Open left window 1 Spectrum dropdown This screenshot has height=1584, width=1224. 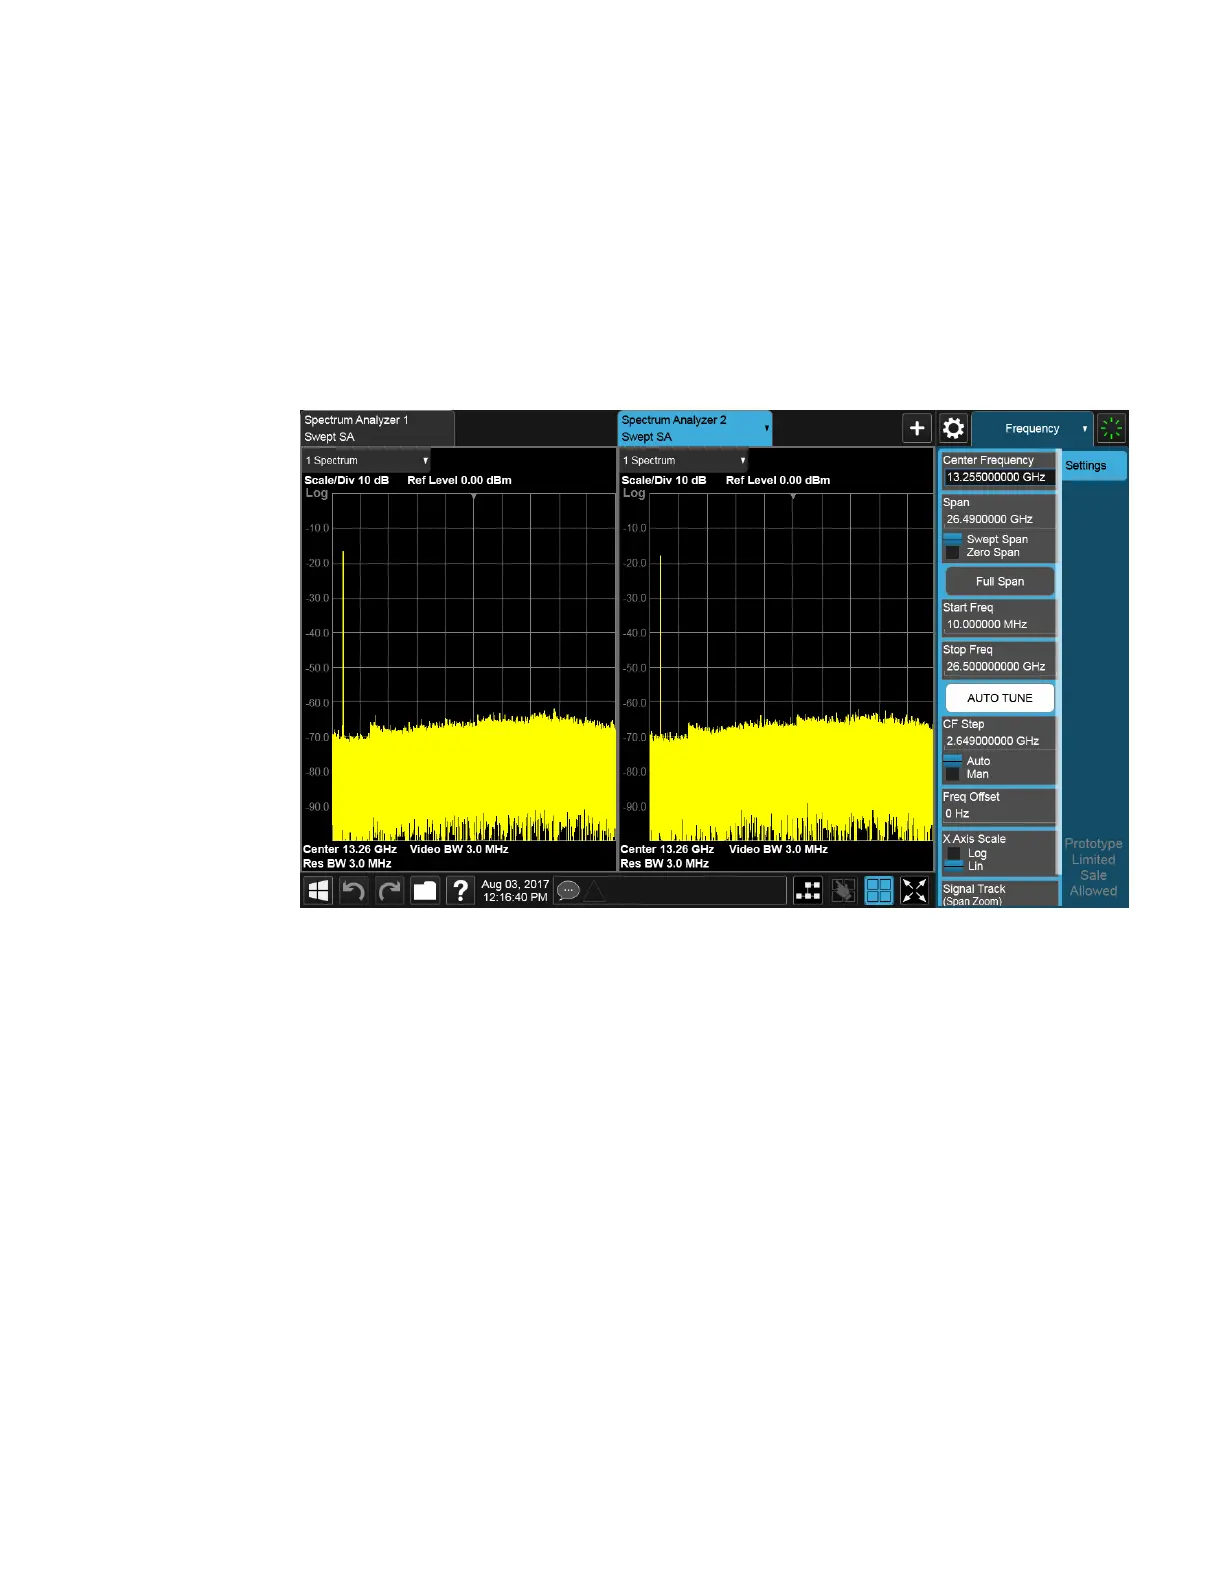coord(366,460)
